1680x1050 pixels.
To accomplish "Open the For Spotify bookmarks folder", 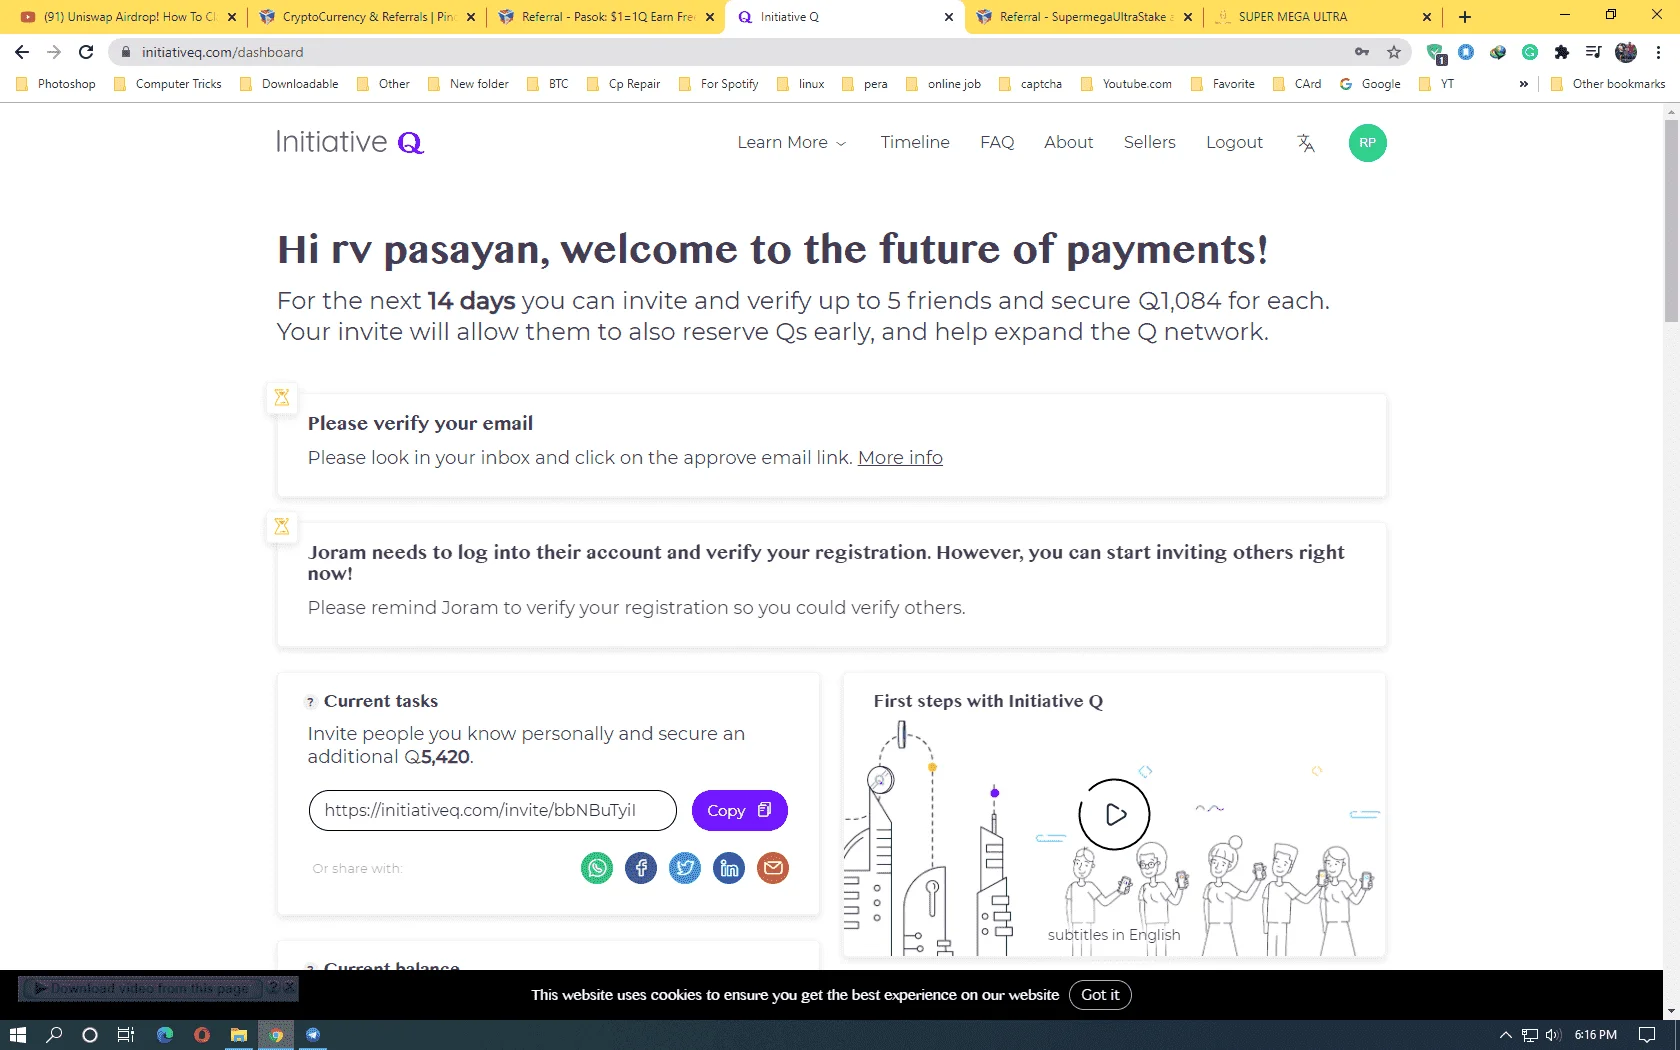I will (719, 84).
